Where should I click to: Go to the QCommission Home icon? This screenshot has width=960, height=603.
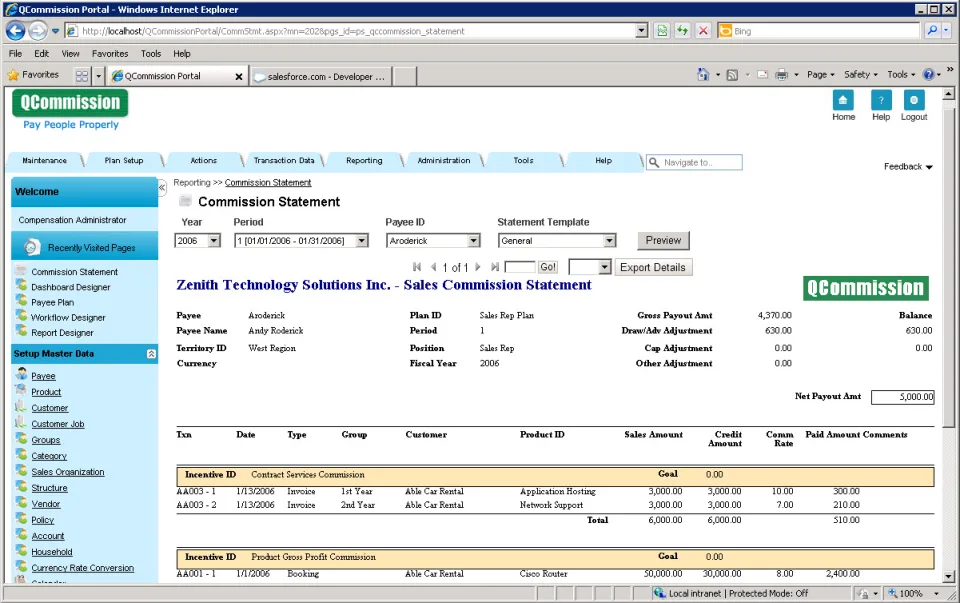click(x=842, y=100)
